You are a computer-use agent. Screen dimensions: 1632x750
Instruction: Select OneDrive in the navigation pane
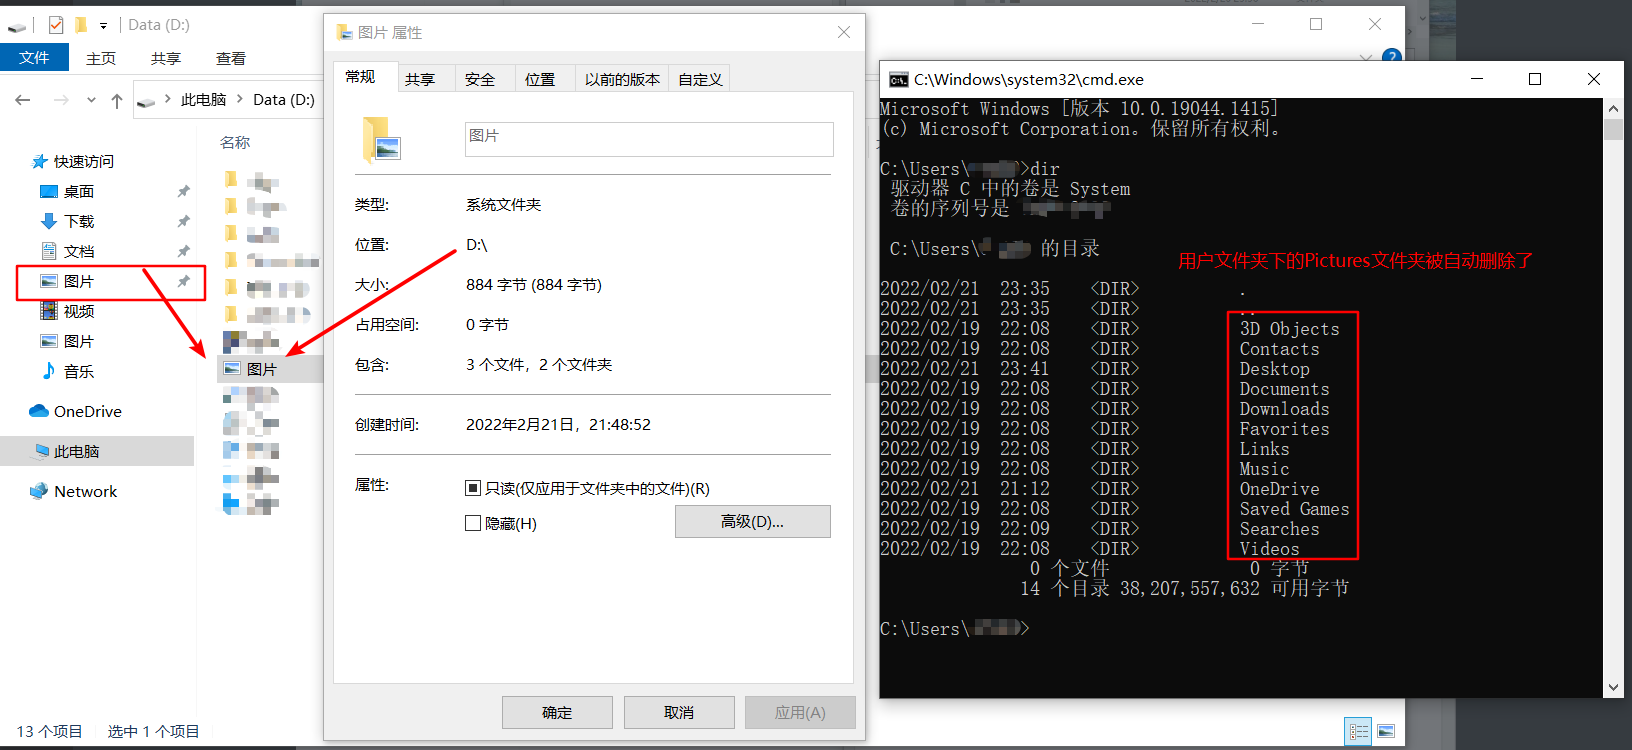[88, 411]
